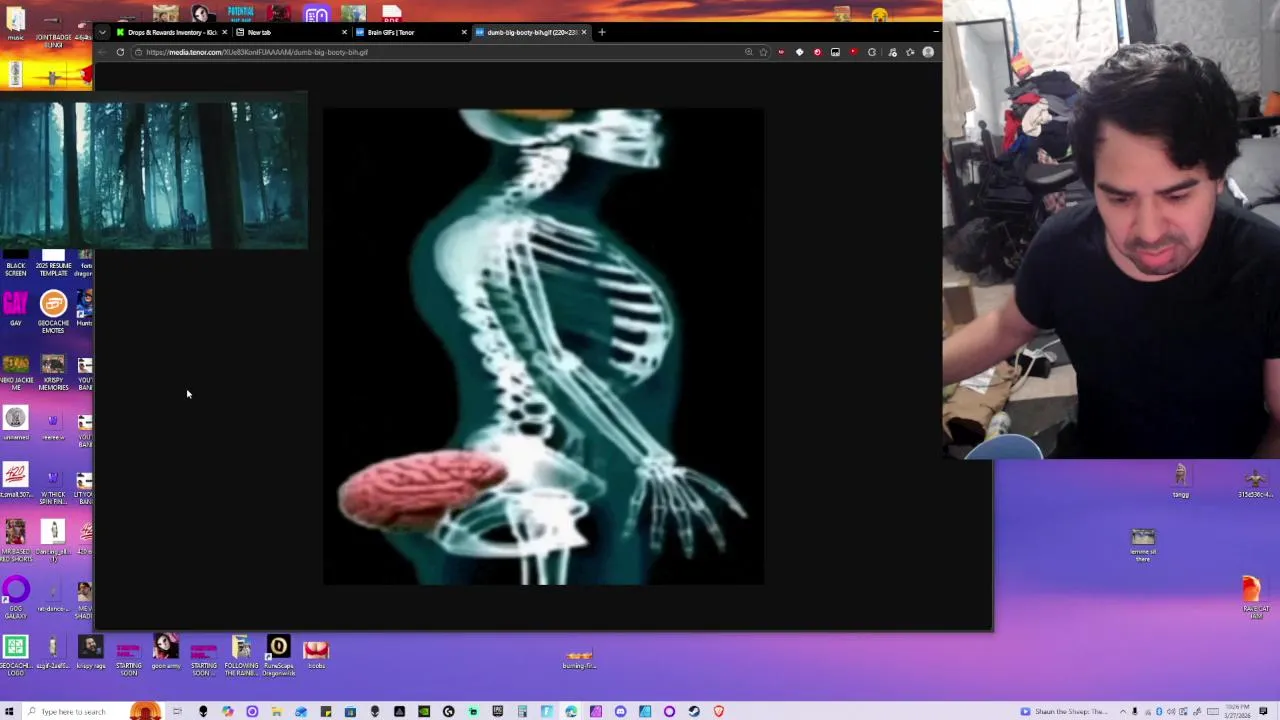Select the RAVE CAT desktop icon

[x=1256, y=597]
